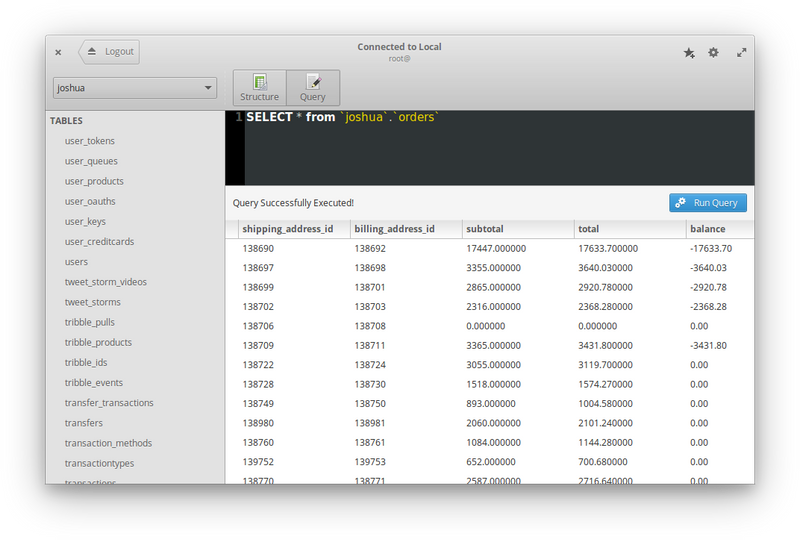
Task: Click balance value -3431.80
Action: coord(708,346)
